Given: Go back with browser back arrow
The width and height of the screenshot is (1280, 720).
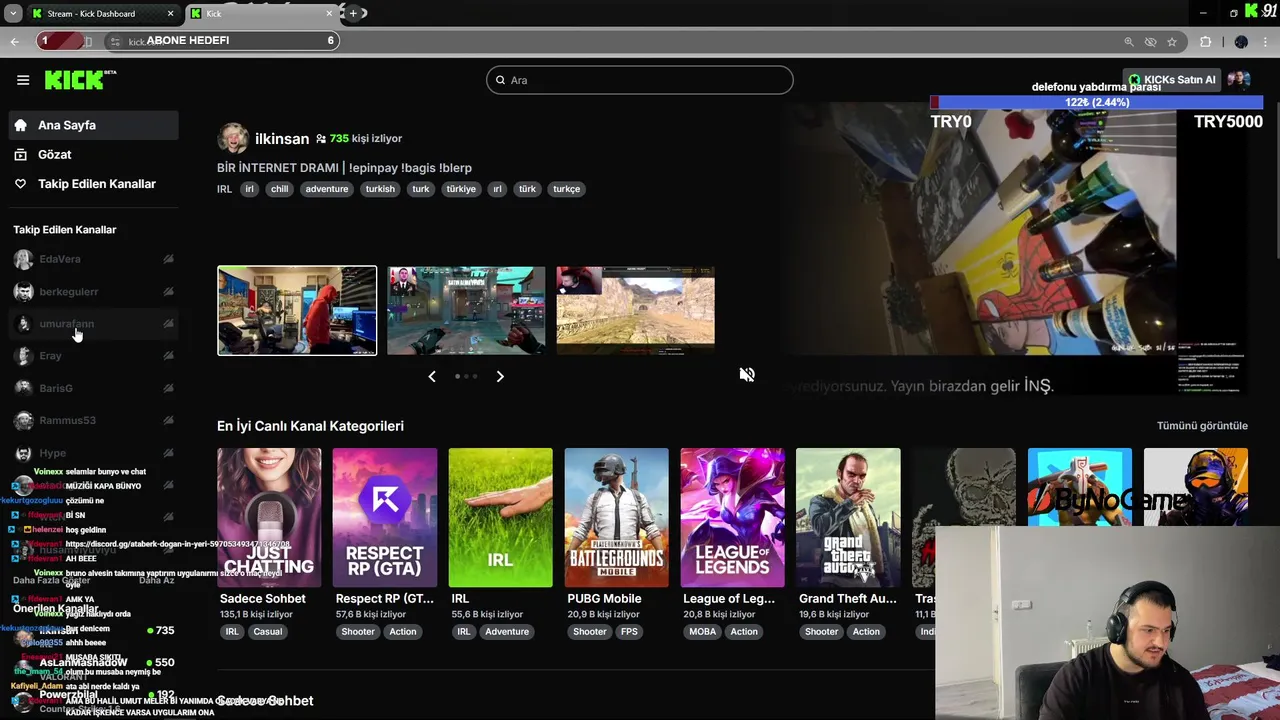Looking at the screenshot, I should coord(14,41).
